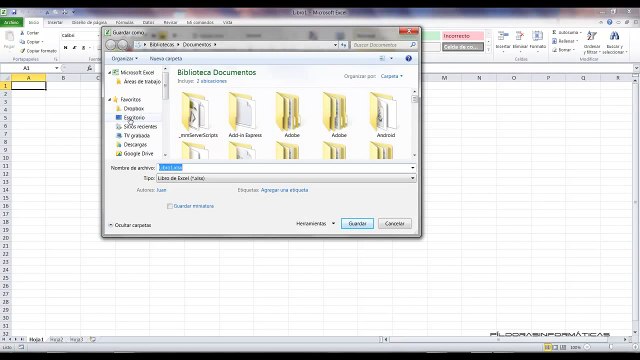This screenshot has width=640, height=360.
Task: Click the dialog back navigation arrow
Action: tap(111, 45)
